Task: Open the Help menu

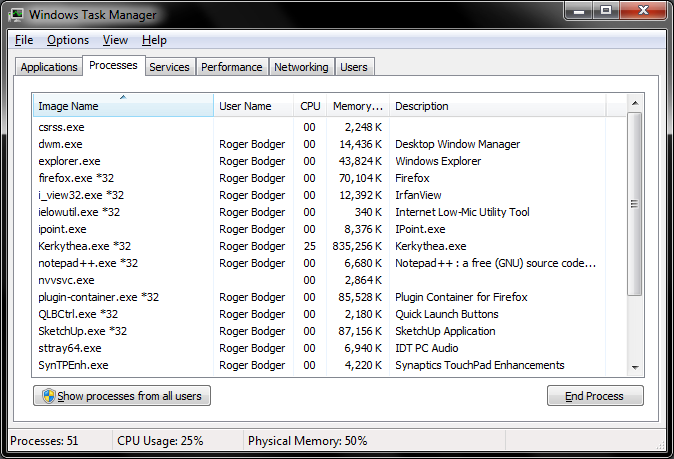Action: (x=154, y=40)
